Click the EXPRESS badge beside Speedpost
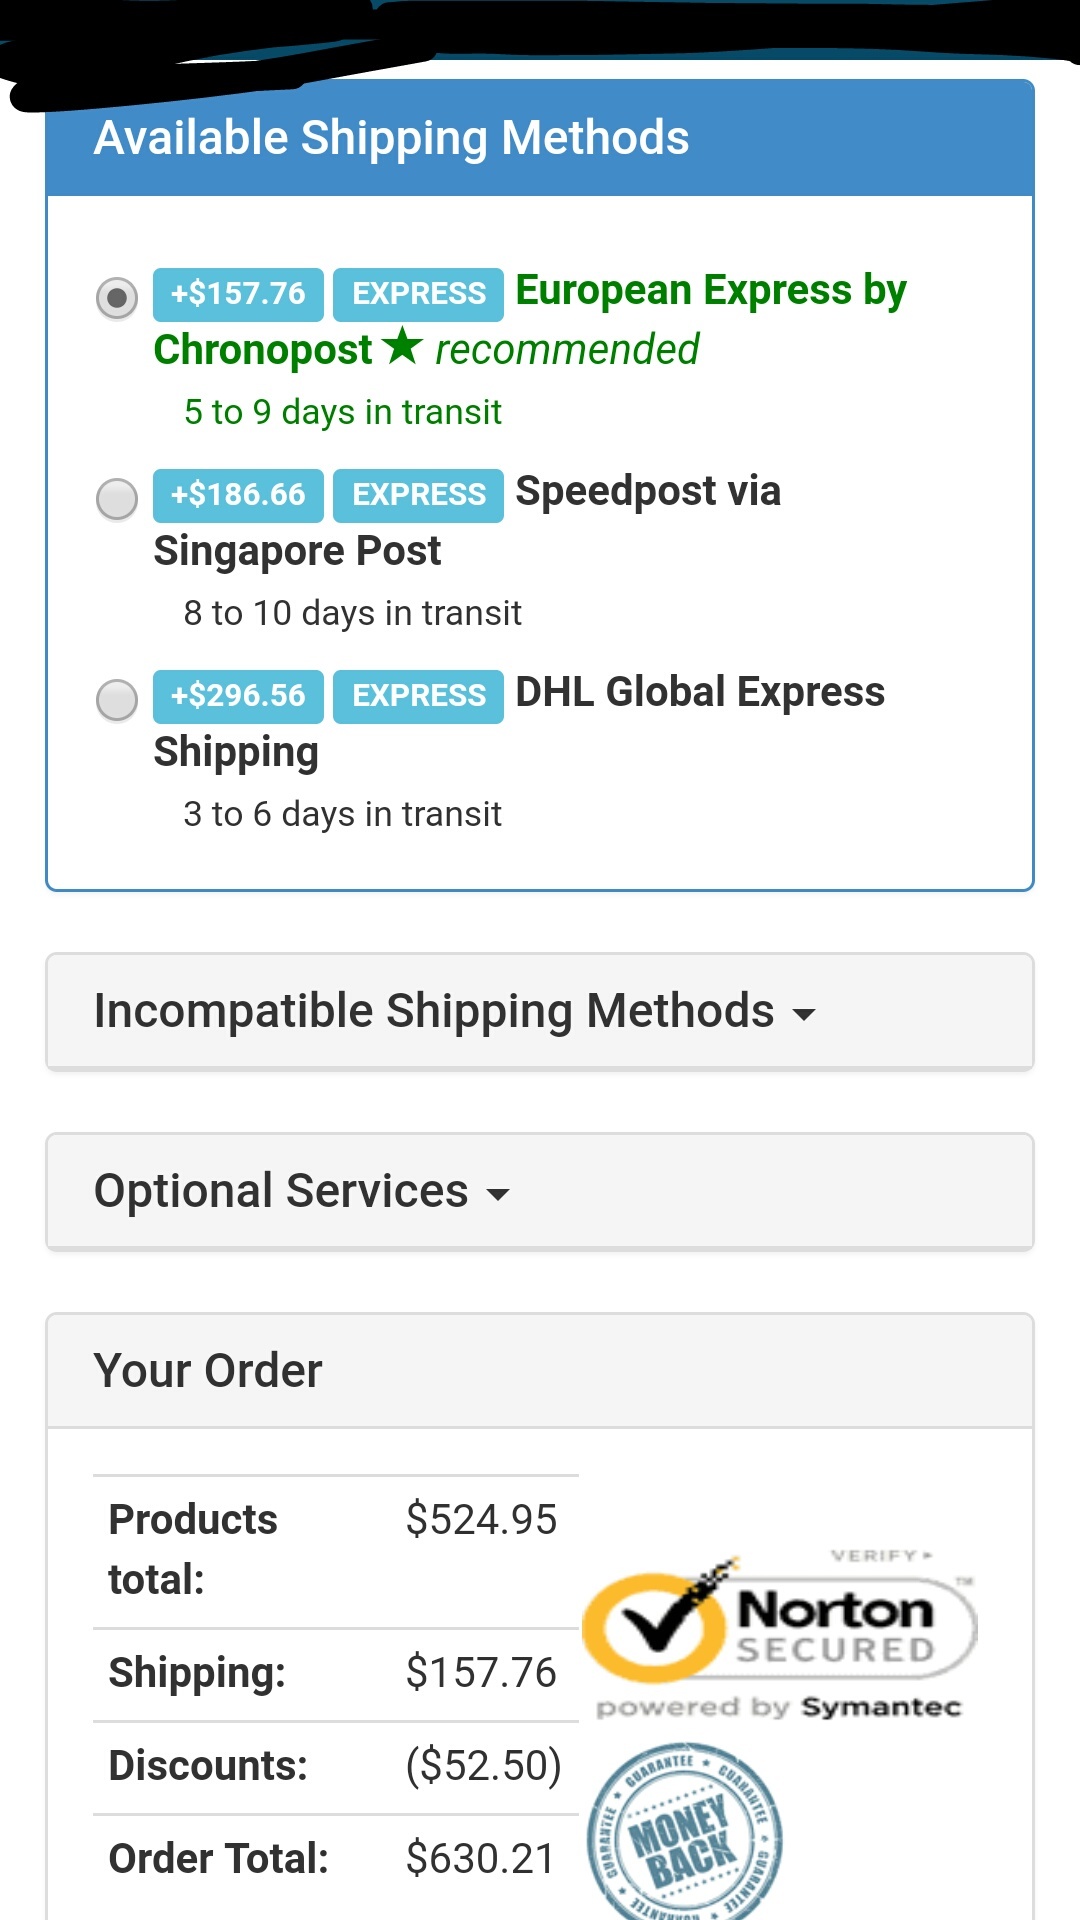Viewport: 1080px width, 1920px height. tap(418, 495)
